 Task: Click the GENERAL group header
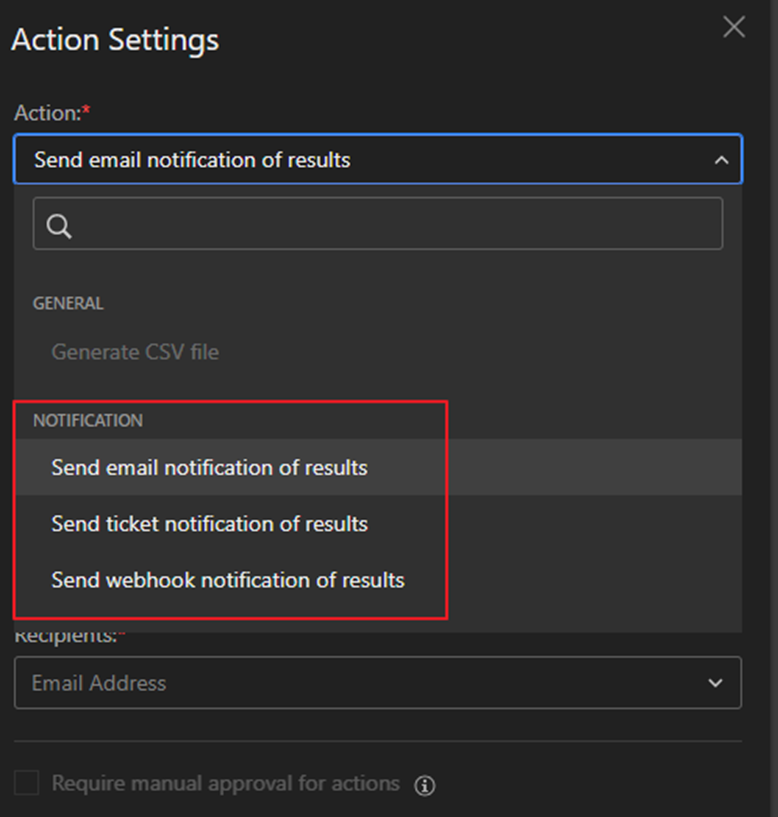68,303
